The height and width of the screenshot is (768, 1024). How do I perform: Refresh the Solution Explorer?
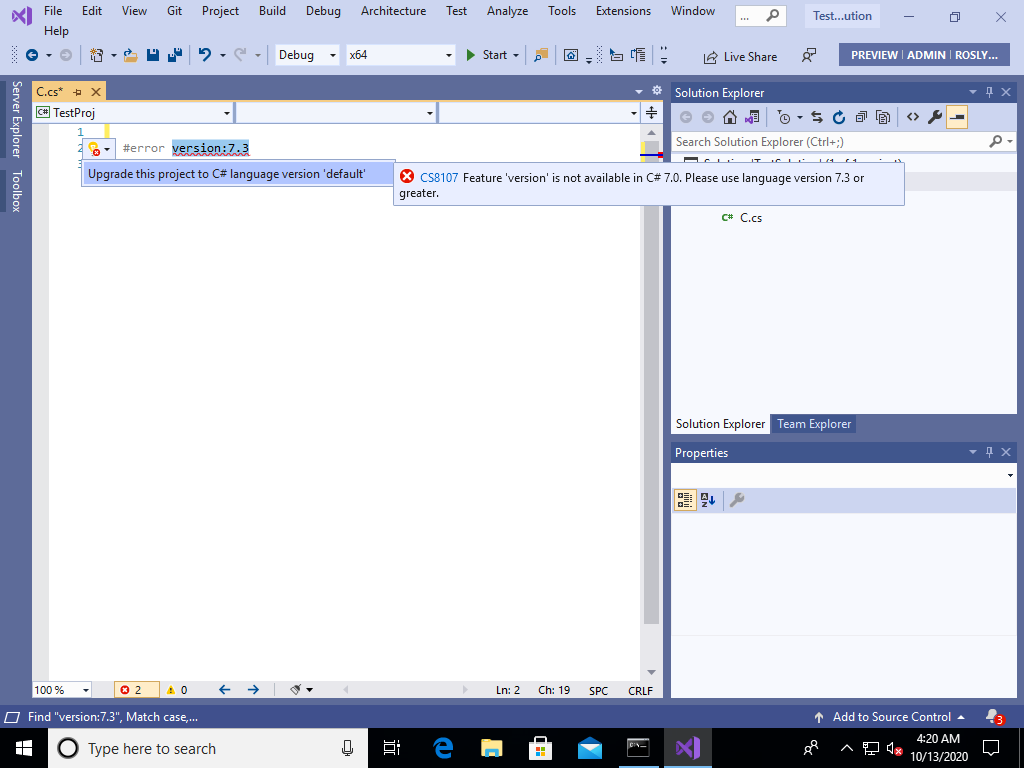(839, 118)
